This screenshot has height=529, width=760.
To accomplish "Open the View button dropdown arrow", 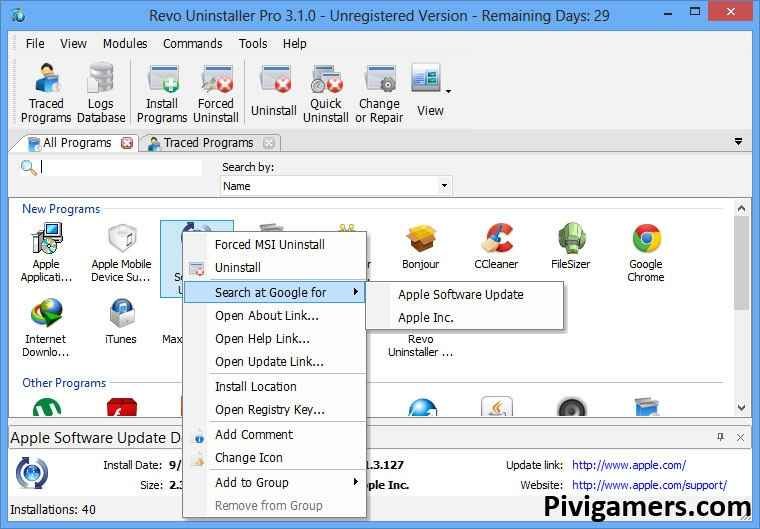I will pos(448,91).
